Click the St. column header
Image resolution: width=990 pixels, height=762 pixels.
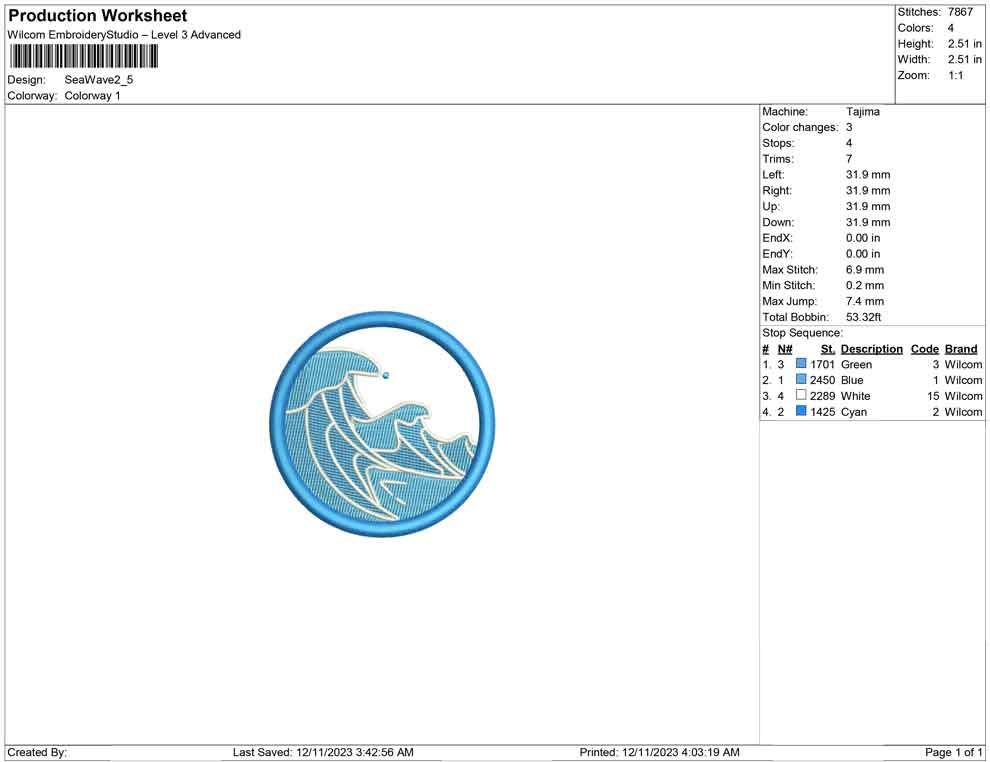click(x=827, y=349)
